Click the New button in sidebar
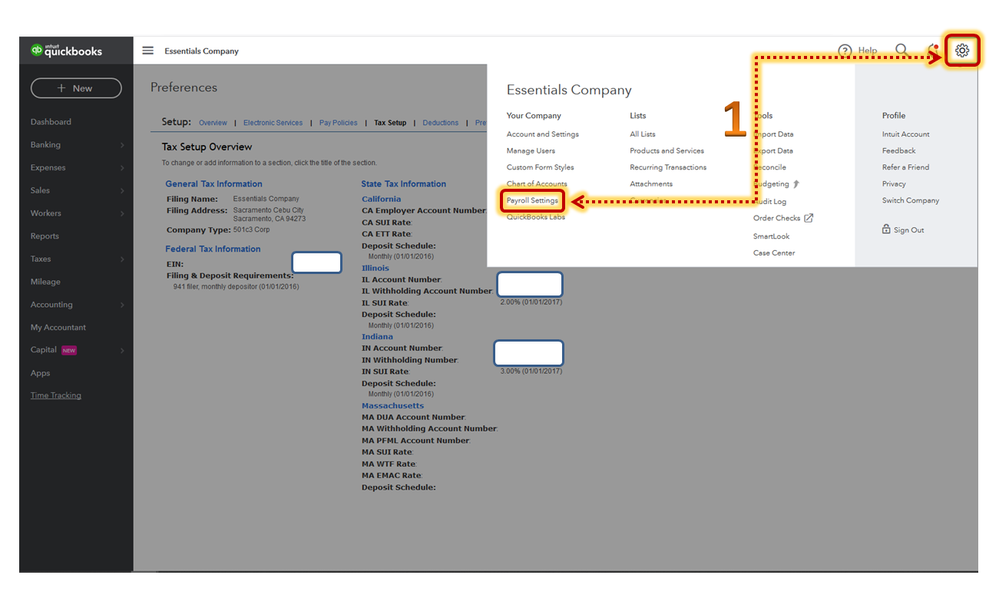The image size is (999, 591). pos(76,88)
